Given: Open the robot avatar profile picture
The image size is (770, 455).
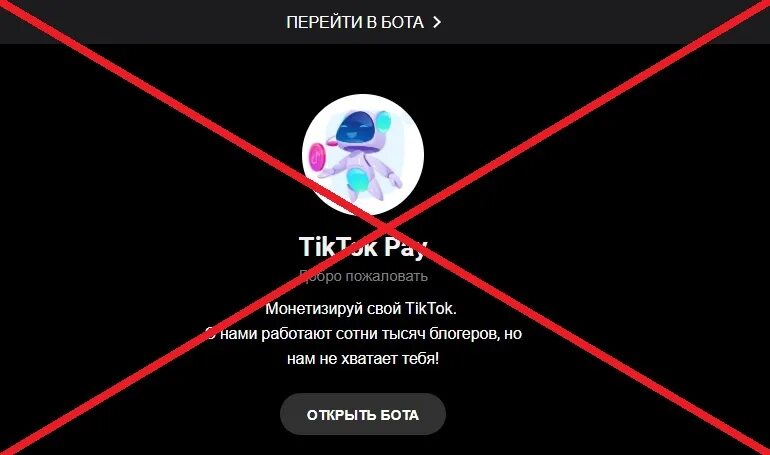Looking at the screenshot, I should (363, 155).
